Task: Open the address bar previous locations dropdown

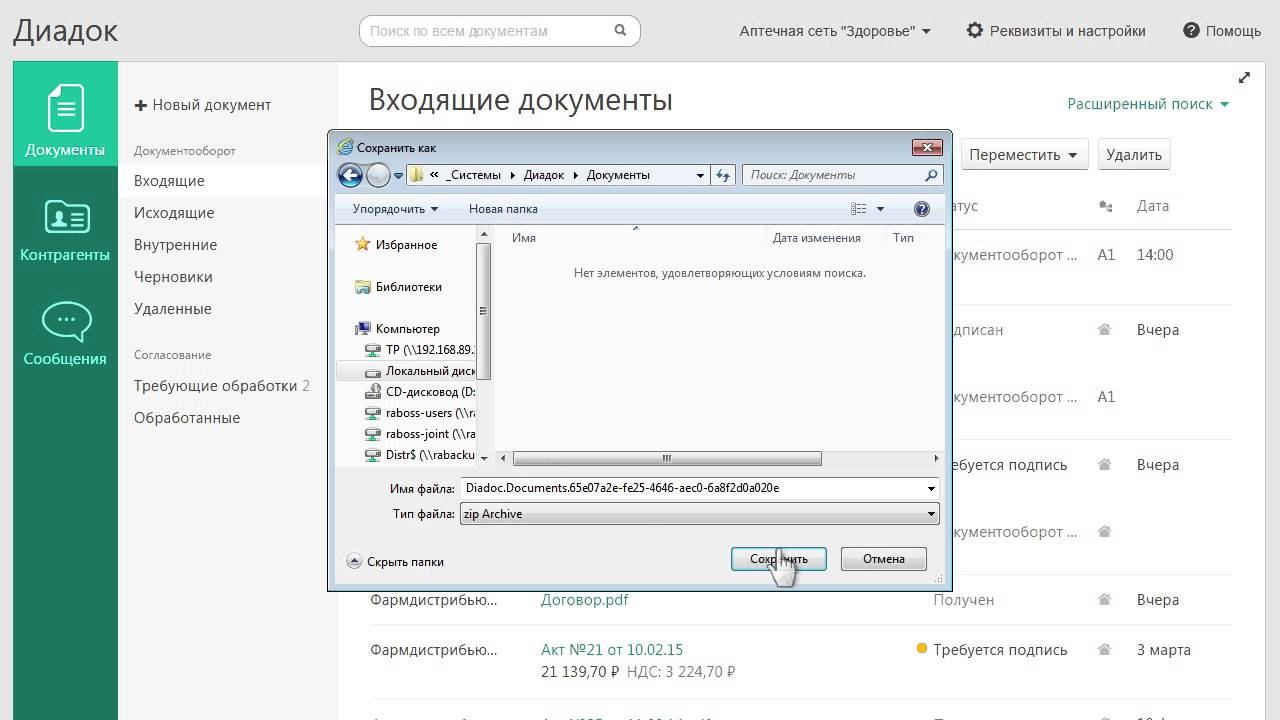Action: pos(700,175)
